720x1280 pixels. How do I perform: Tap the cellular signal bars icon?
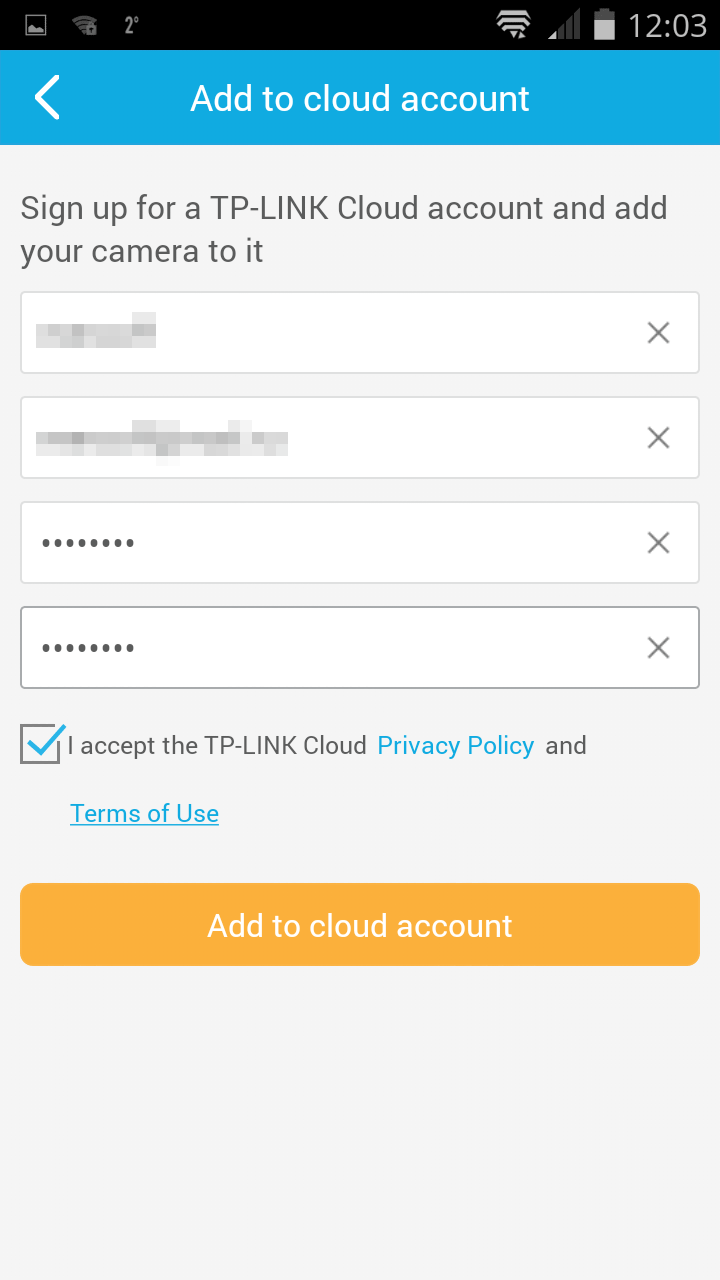tap(564, 25)
